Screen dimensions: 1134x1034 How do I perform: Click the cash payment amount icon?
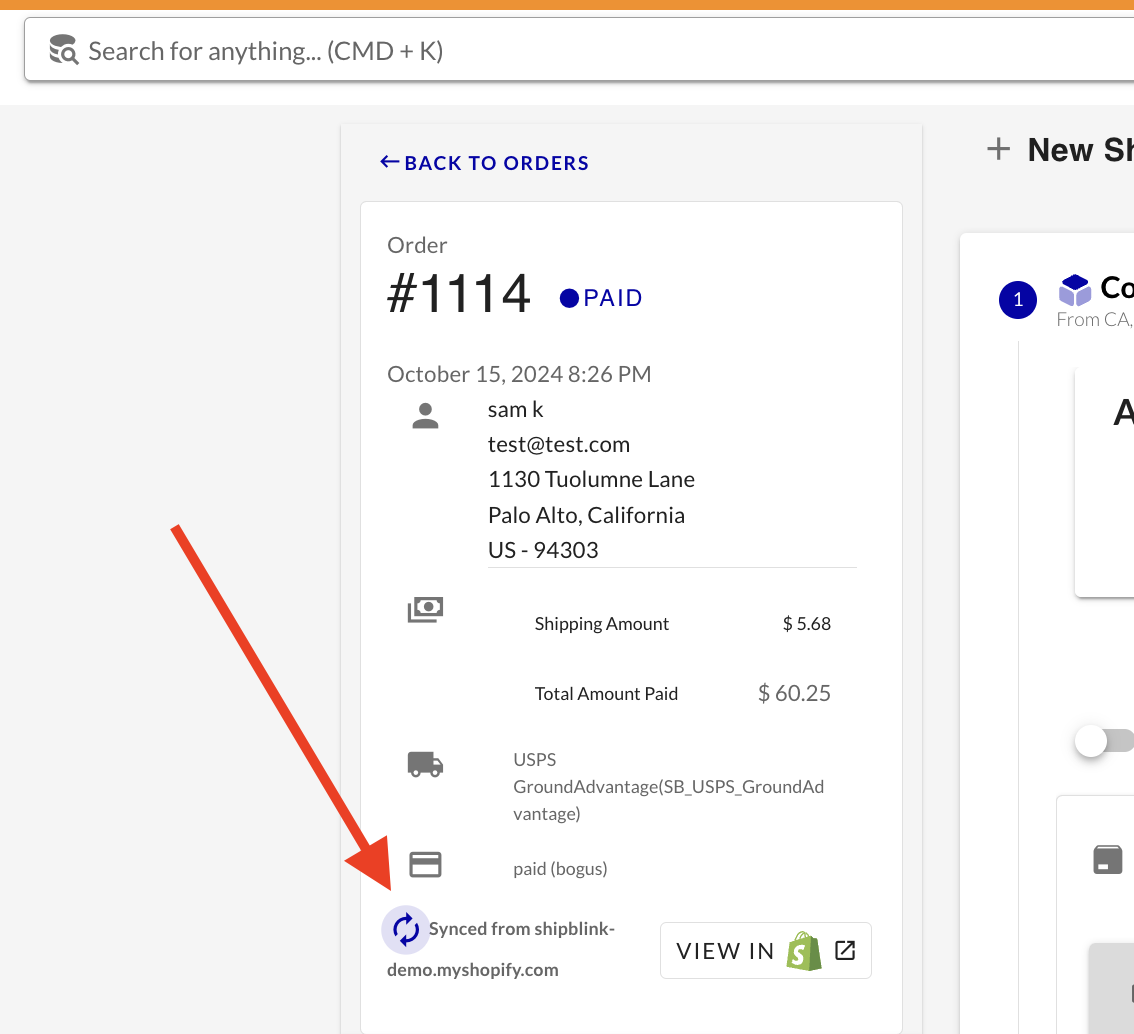(x=426, y=609)
